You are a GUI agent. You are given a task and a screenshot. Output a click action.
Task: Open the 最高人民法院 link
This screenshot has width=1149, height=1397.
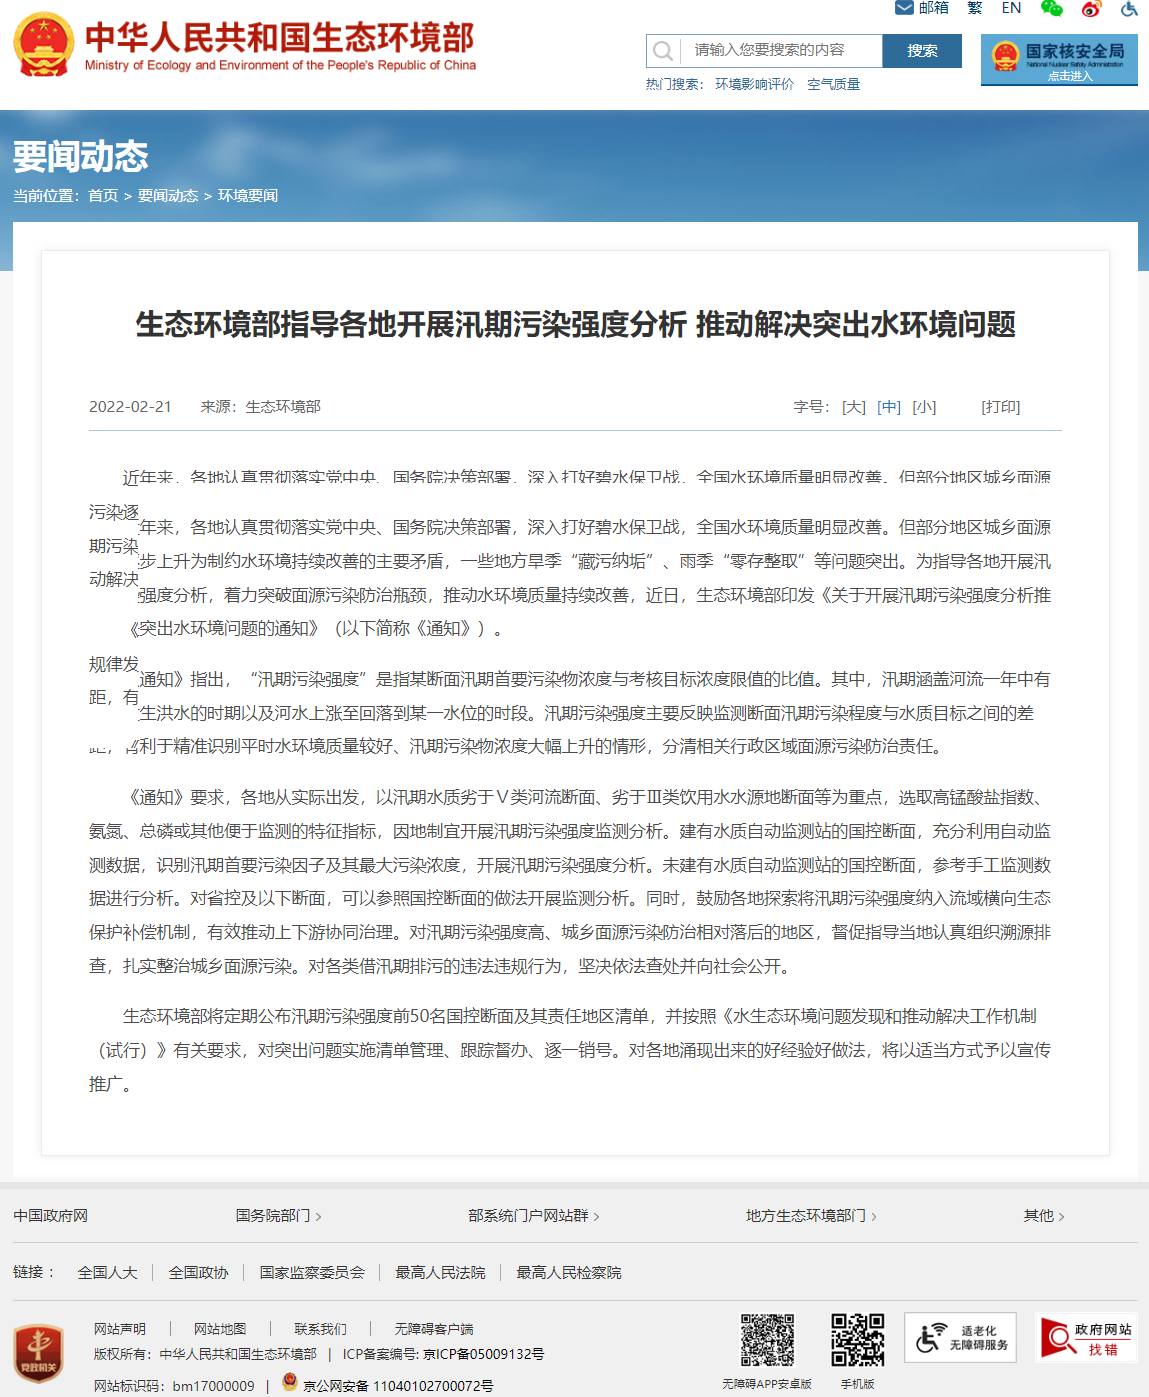pyautogui.click(x=440, y=1273)
